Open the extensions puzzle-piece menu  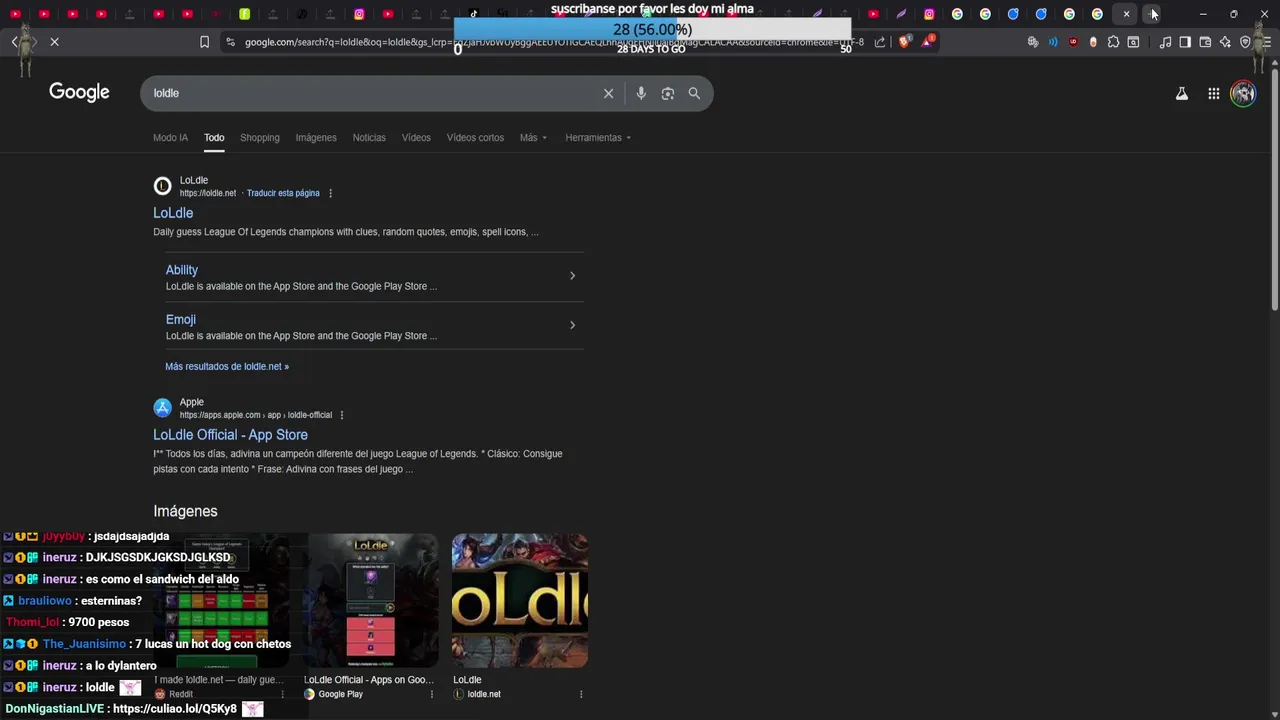(1113, 42)
